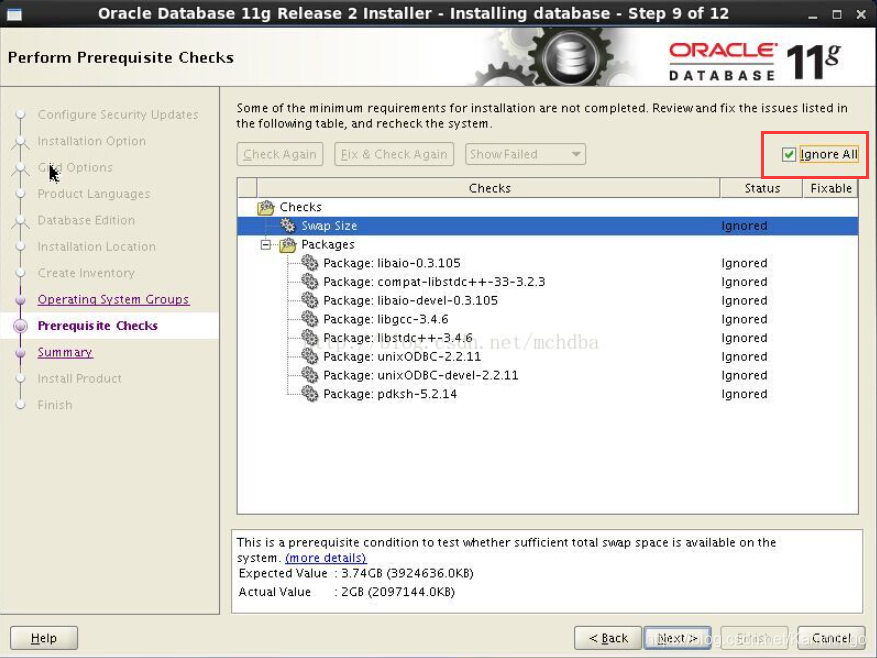The image size is (877, 658).
Task: Click the Create Inventory step
Action: (x=86, y=273)
